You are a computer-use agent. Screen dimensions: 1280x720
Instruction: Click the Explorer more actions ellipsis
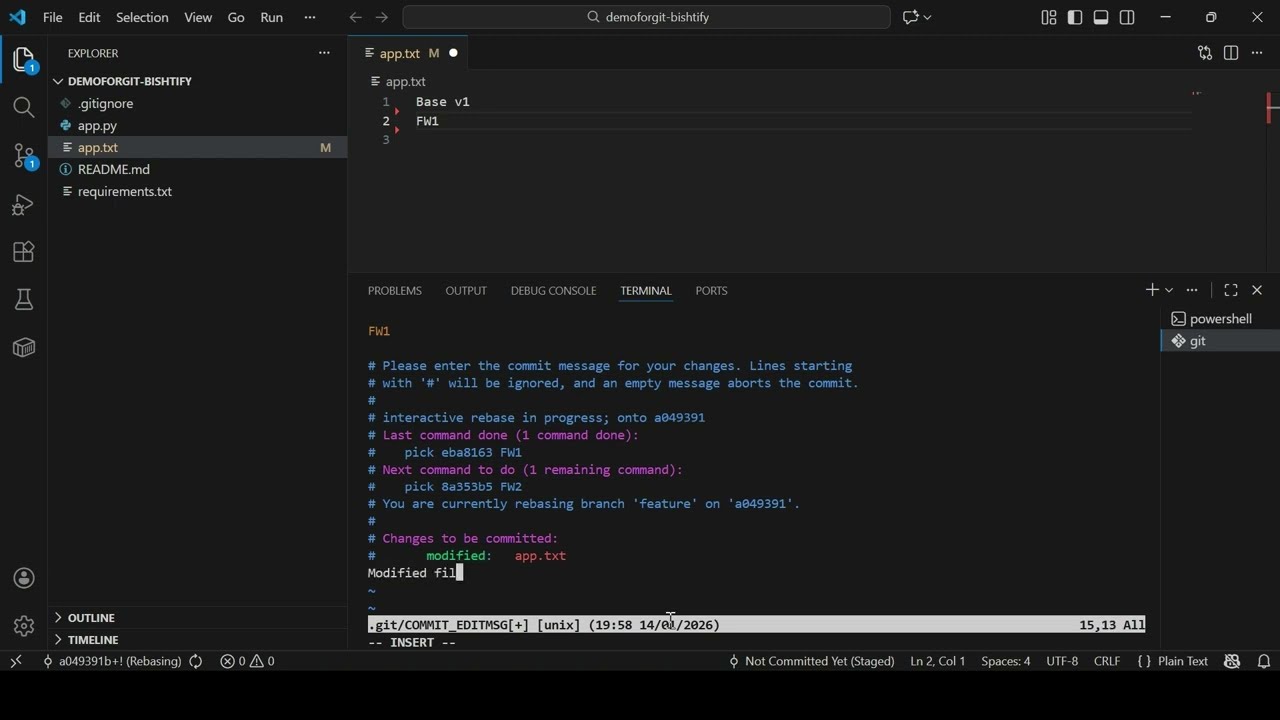(324, 53)
